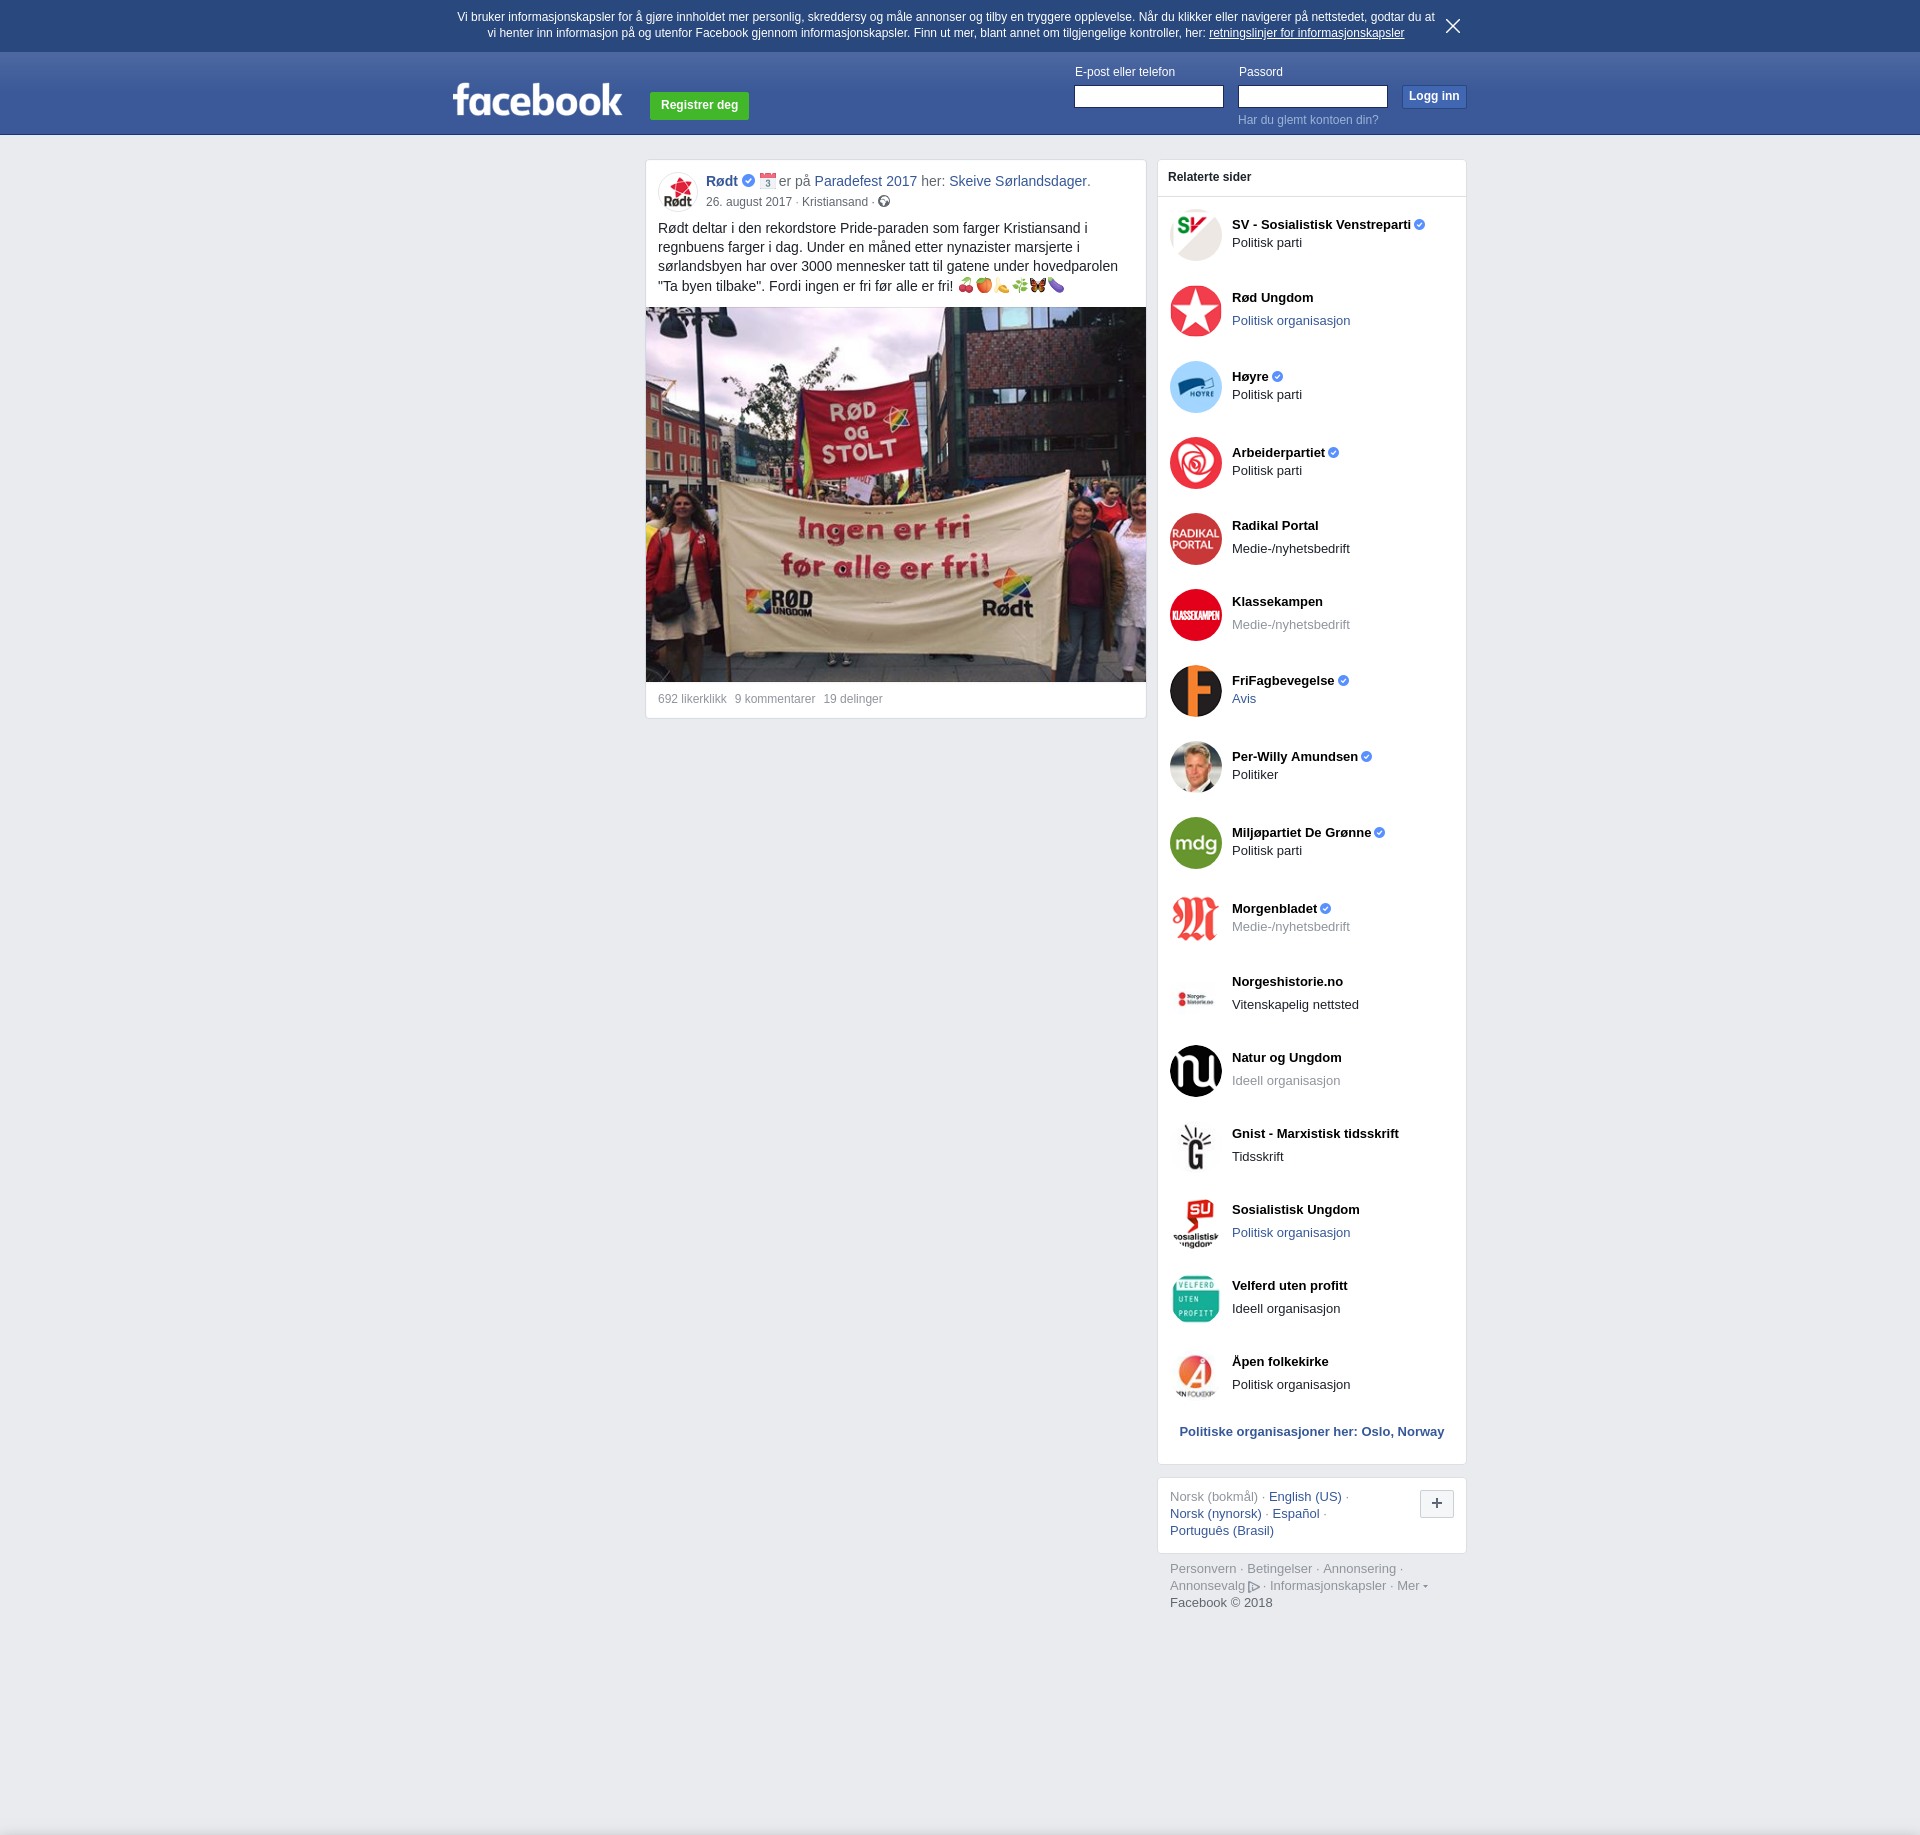Open Politiske organisasjoner her: Oslo, Norway
This screenshot has width=1920, height=1835.
tap(1312, 1432)
